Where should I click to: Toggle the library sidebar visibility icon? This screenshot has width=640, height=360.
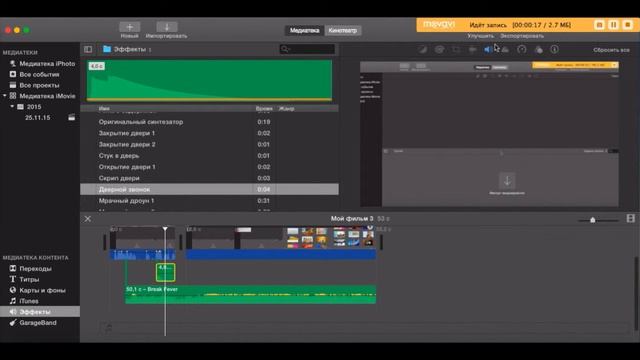(x=88, y=49)
